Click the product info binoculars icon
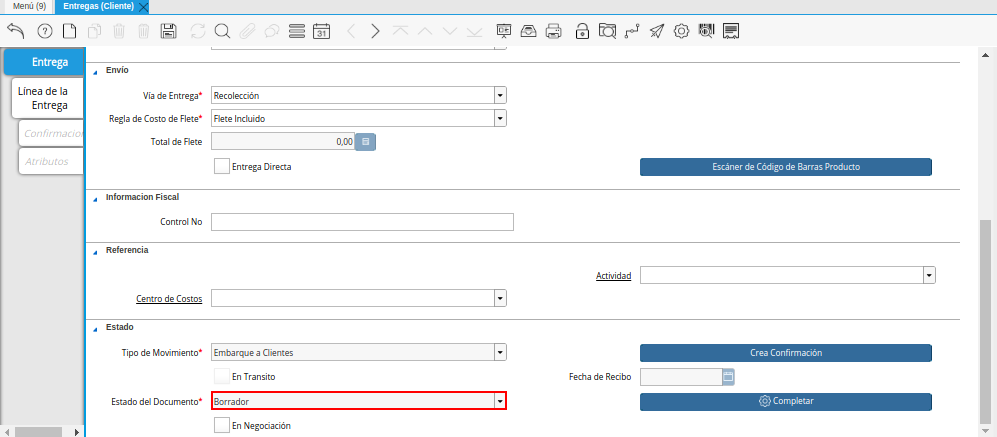The image size is (997, 437). (706, 31)
